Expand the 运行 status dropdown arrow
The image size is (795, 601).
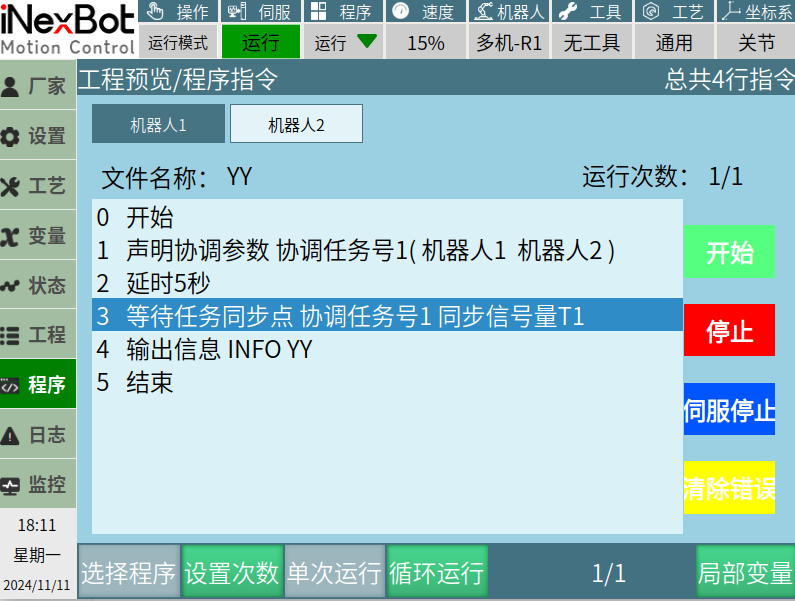pyautogui.click(x=367, y=42)
